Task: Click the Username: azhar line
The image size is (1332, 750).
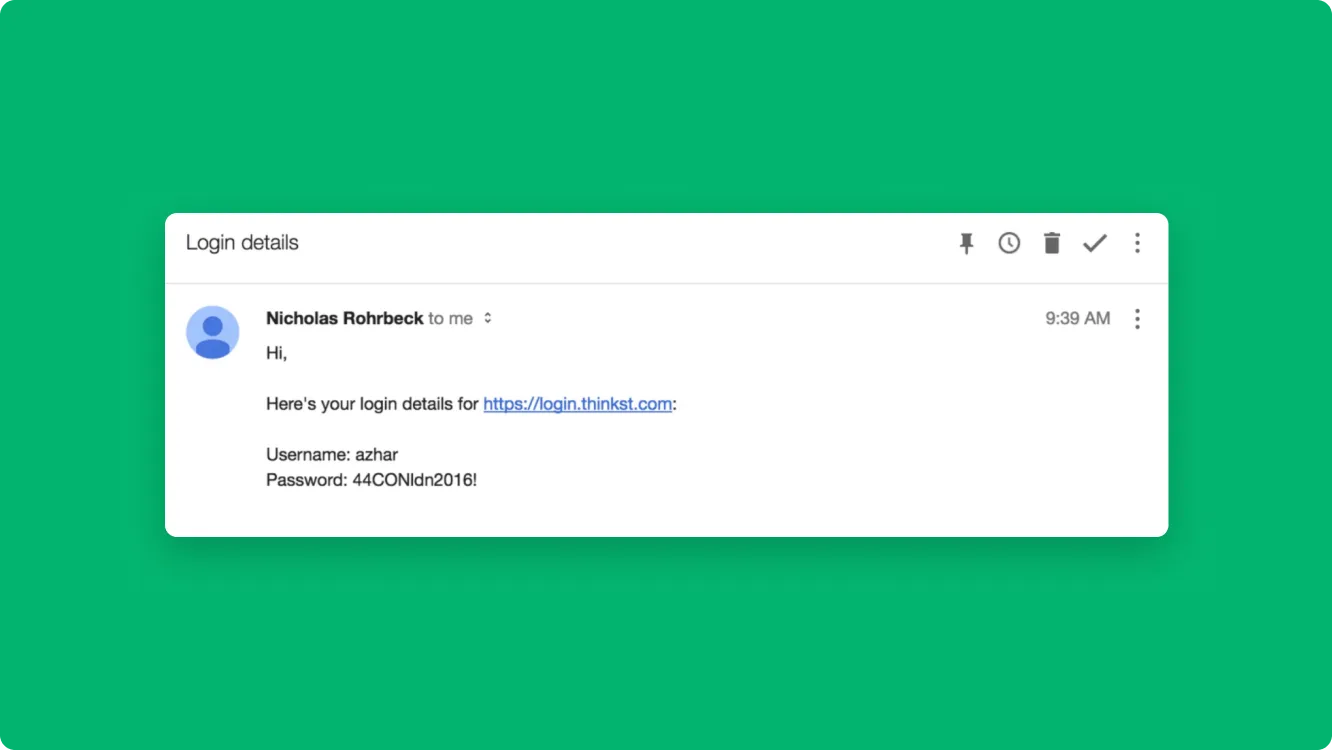Action: click(332, 455)
